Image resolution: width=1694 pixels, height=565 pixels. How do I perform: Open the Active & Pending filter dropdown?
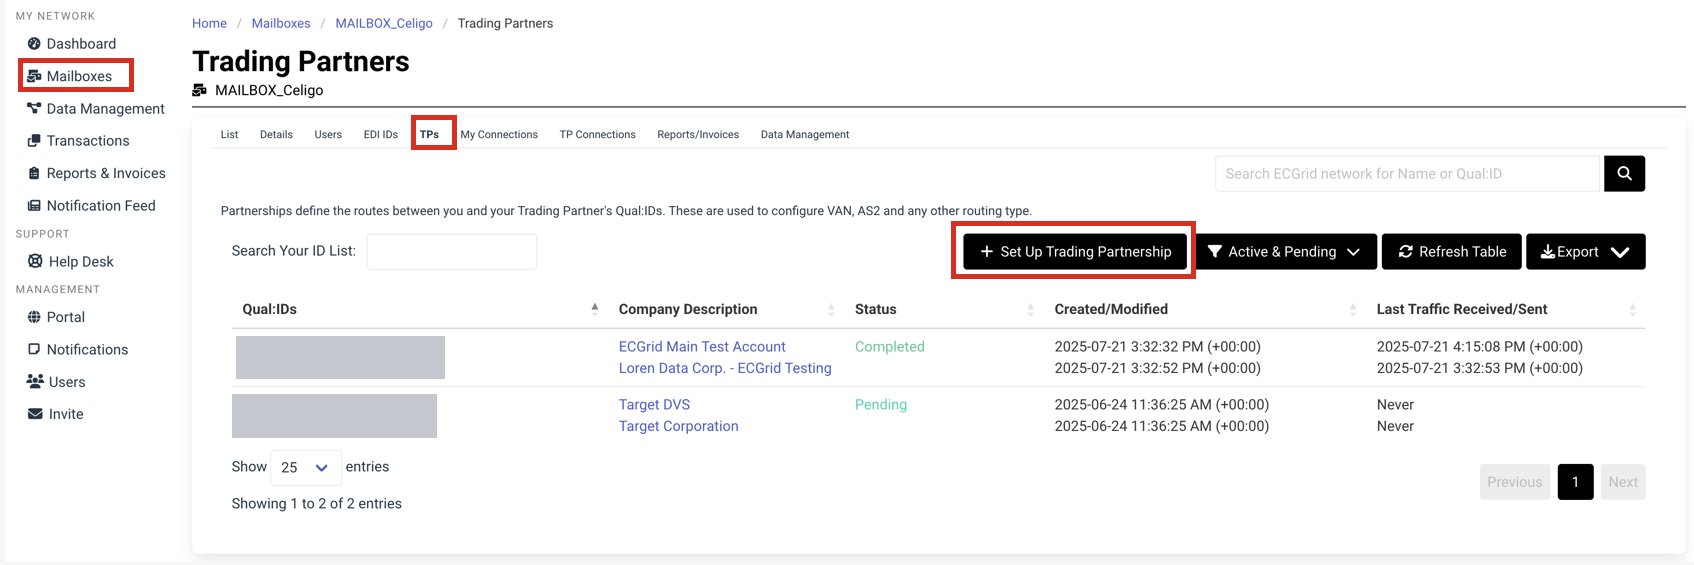[x=1286, y=252]
